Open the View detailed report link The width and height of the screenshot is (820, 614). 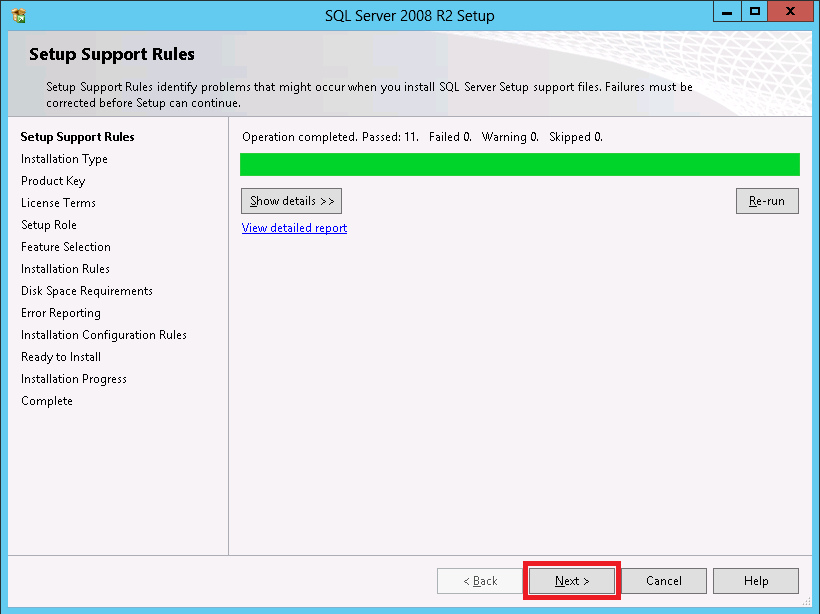(x=294, y=228)
